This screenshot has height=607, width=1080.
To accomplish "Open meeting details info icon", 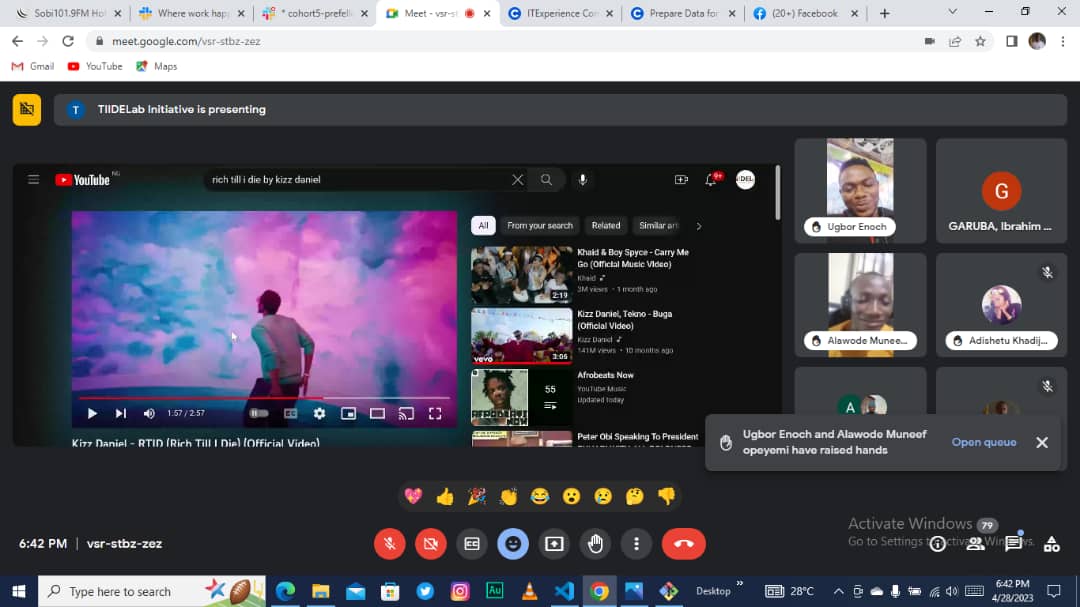I will coord(937,544).
